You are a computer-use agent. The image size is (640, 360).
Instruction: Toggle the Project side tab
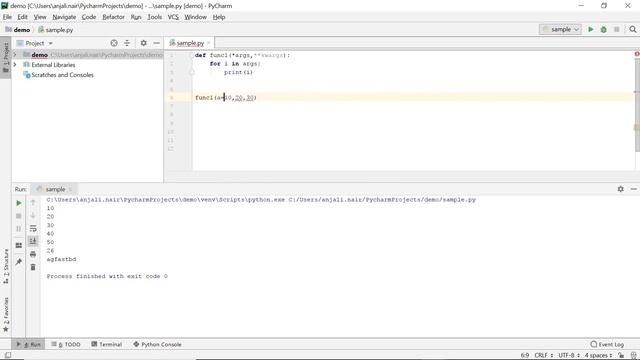[6, 58]
